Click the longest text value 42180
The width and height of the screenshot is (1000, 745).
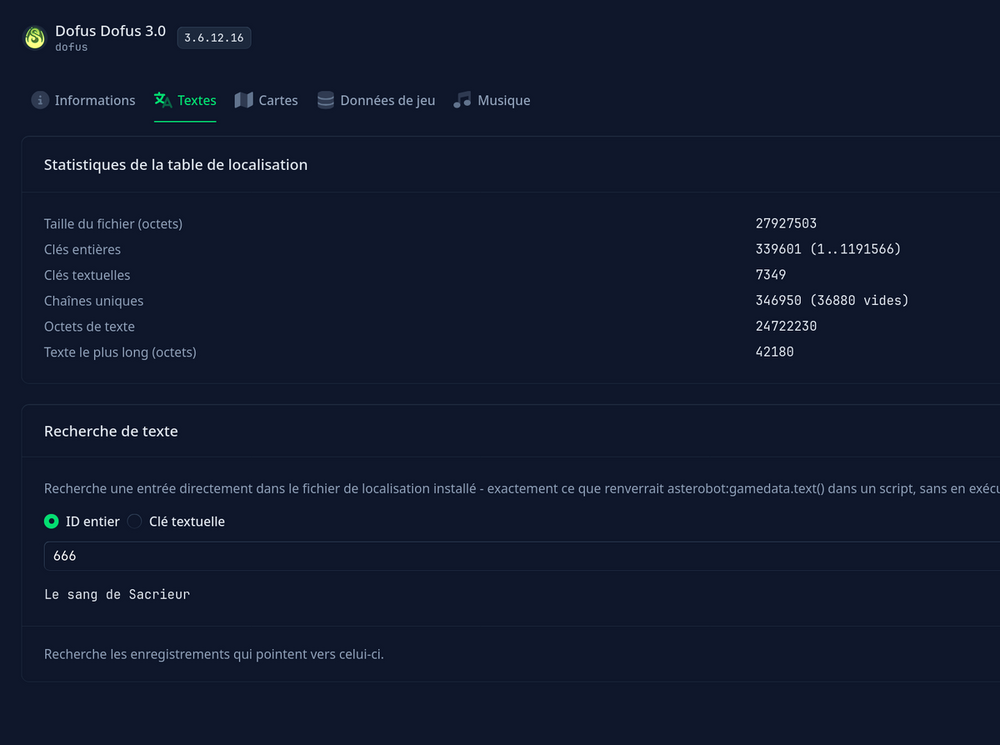[x=775, y=352]
